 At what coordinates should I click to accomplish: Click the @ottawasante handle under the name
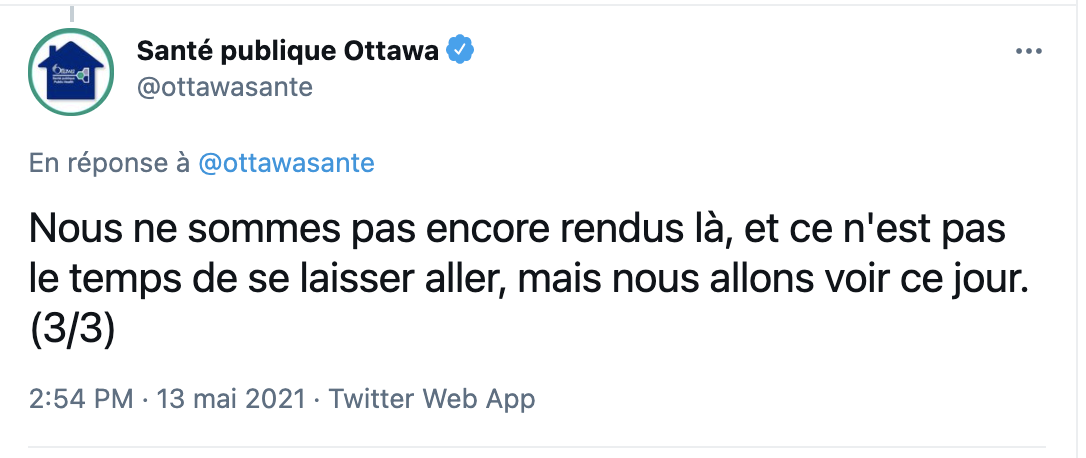223,87
